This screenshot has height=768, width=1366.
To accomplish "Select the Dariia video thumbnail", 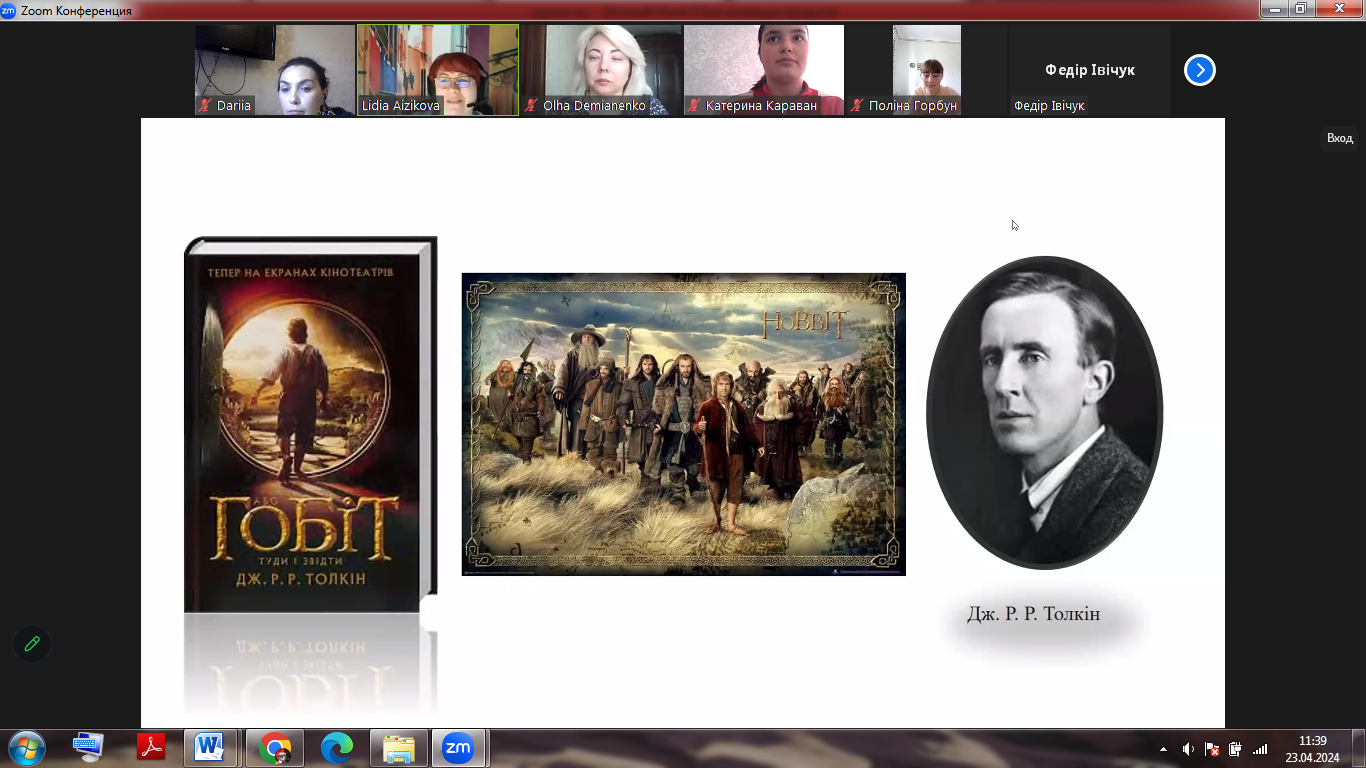I will (x=275, y=70).
